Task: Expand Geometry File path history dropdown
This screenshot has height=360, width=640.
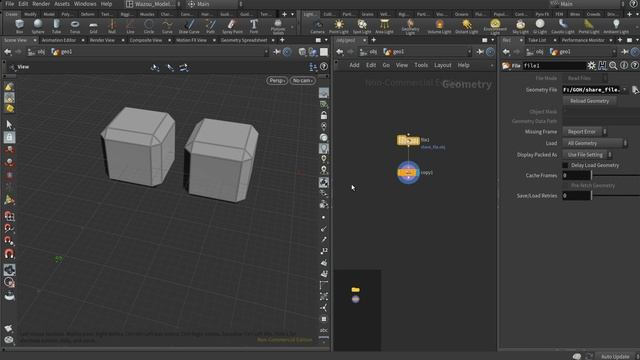Action: (624, 90)
